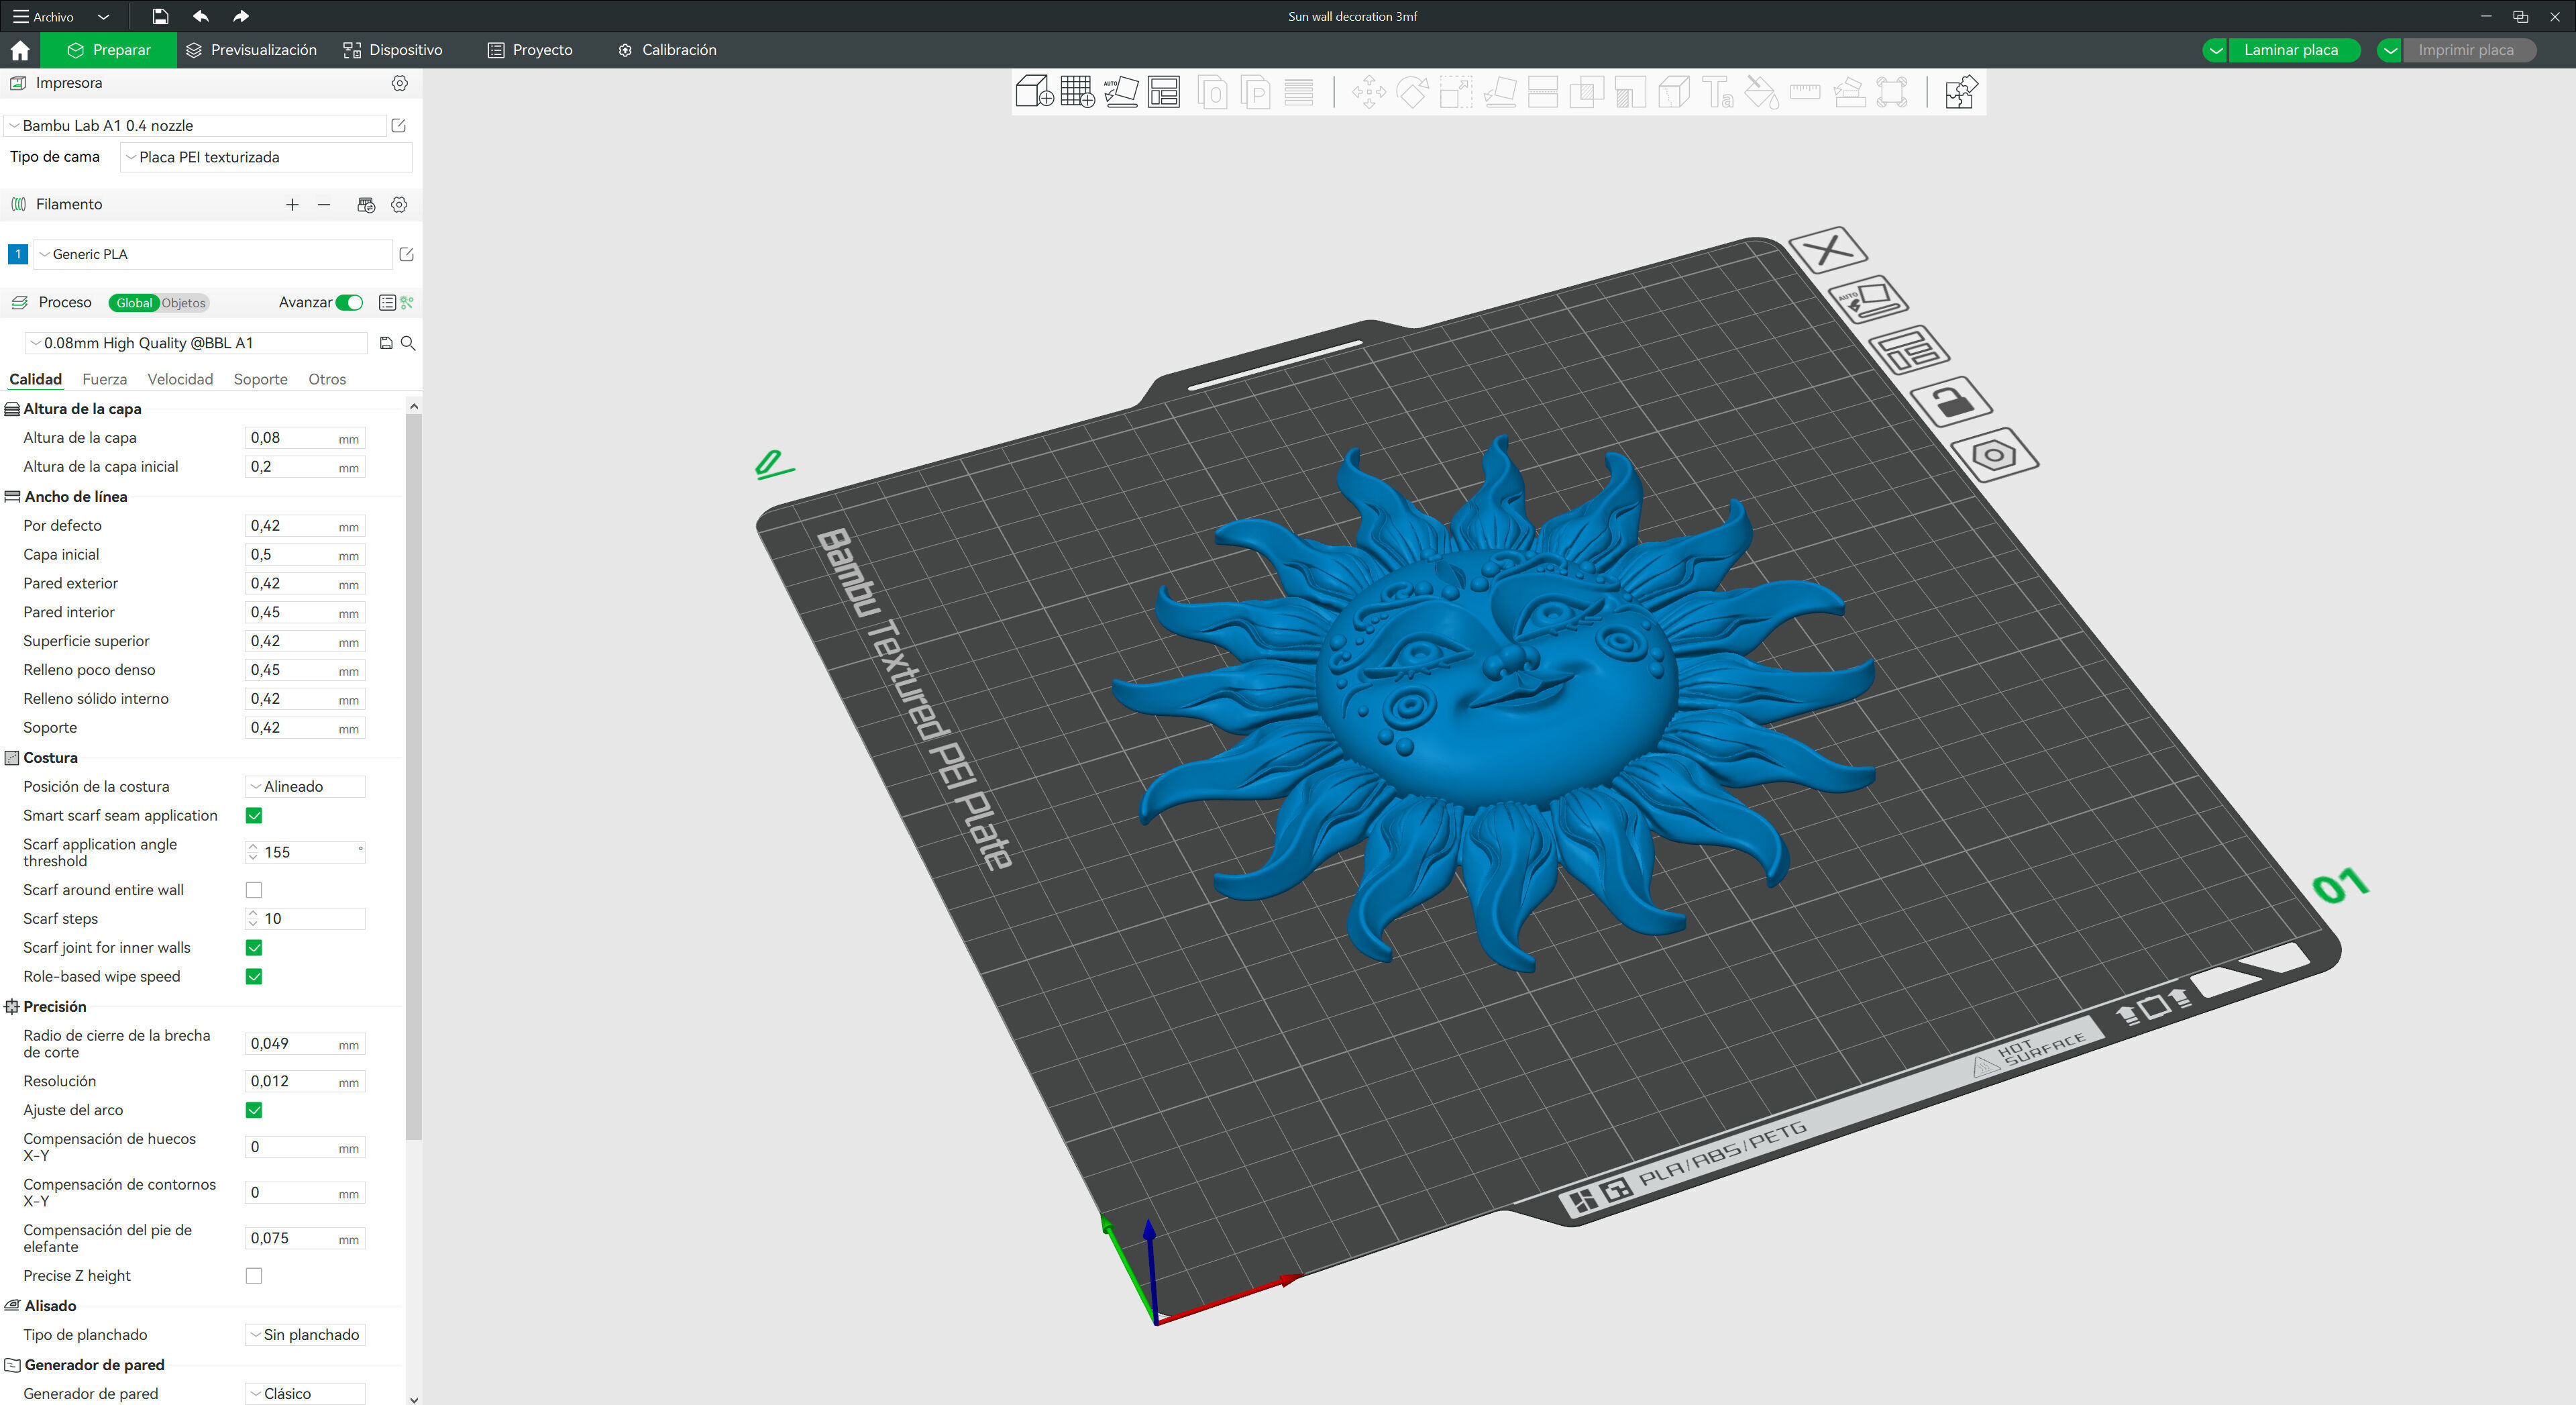2576x1405 pixels.
Task: Open the Posición de la costura dropdown
Action: [x=305, y=787]
